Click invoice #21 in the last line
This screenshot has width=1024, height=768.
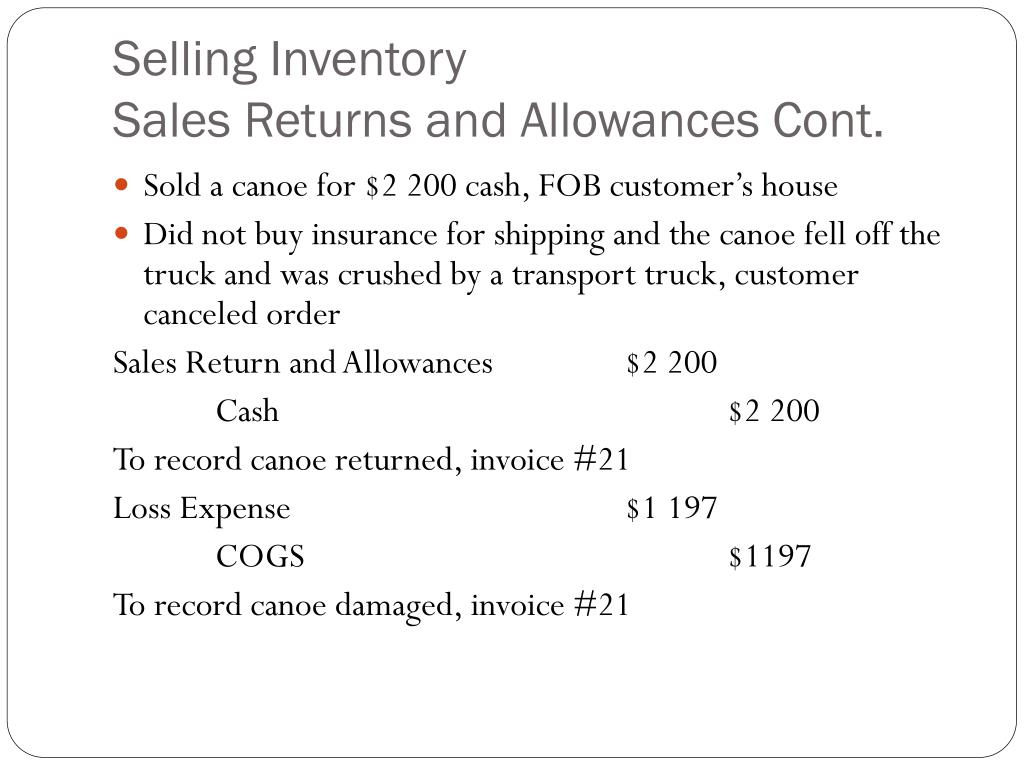pos(549,605)
